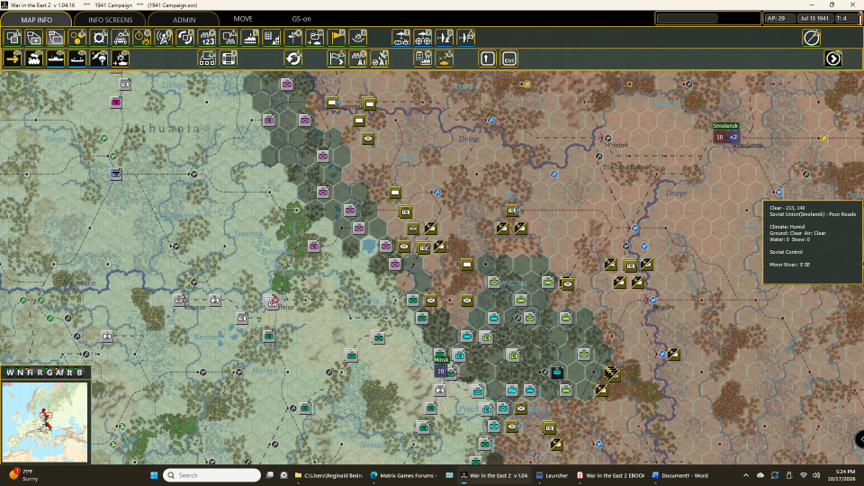Toggle the B filter on minimap bar

click(80, 372)
